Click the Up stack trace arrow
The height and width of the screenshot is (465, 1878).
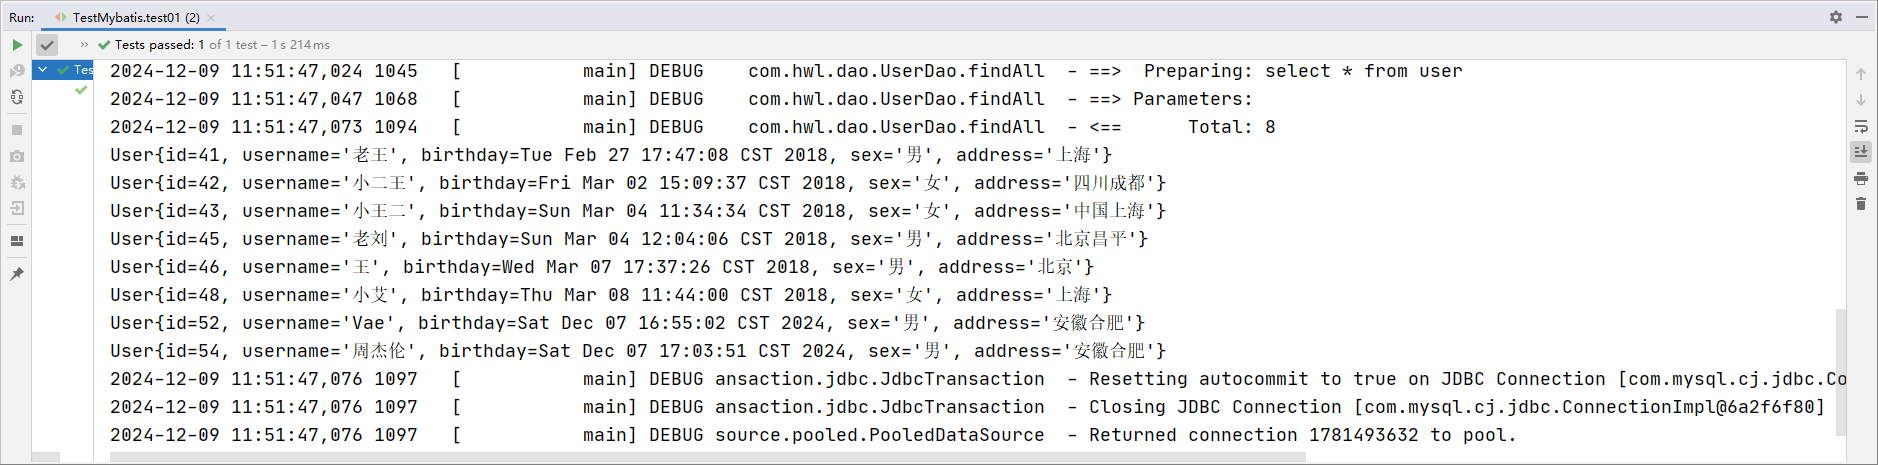point(1861,74)
